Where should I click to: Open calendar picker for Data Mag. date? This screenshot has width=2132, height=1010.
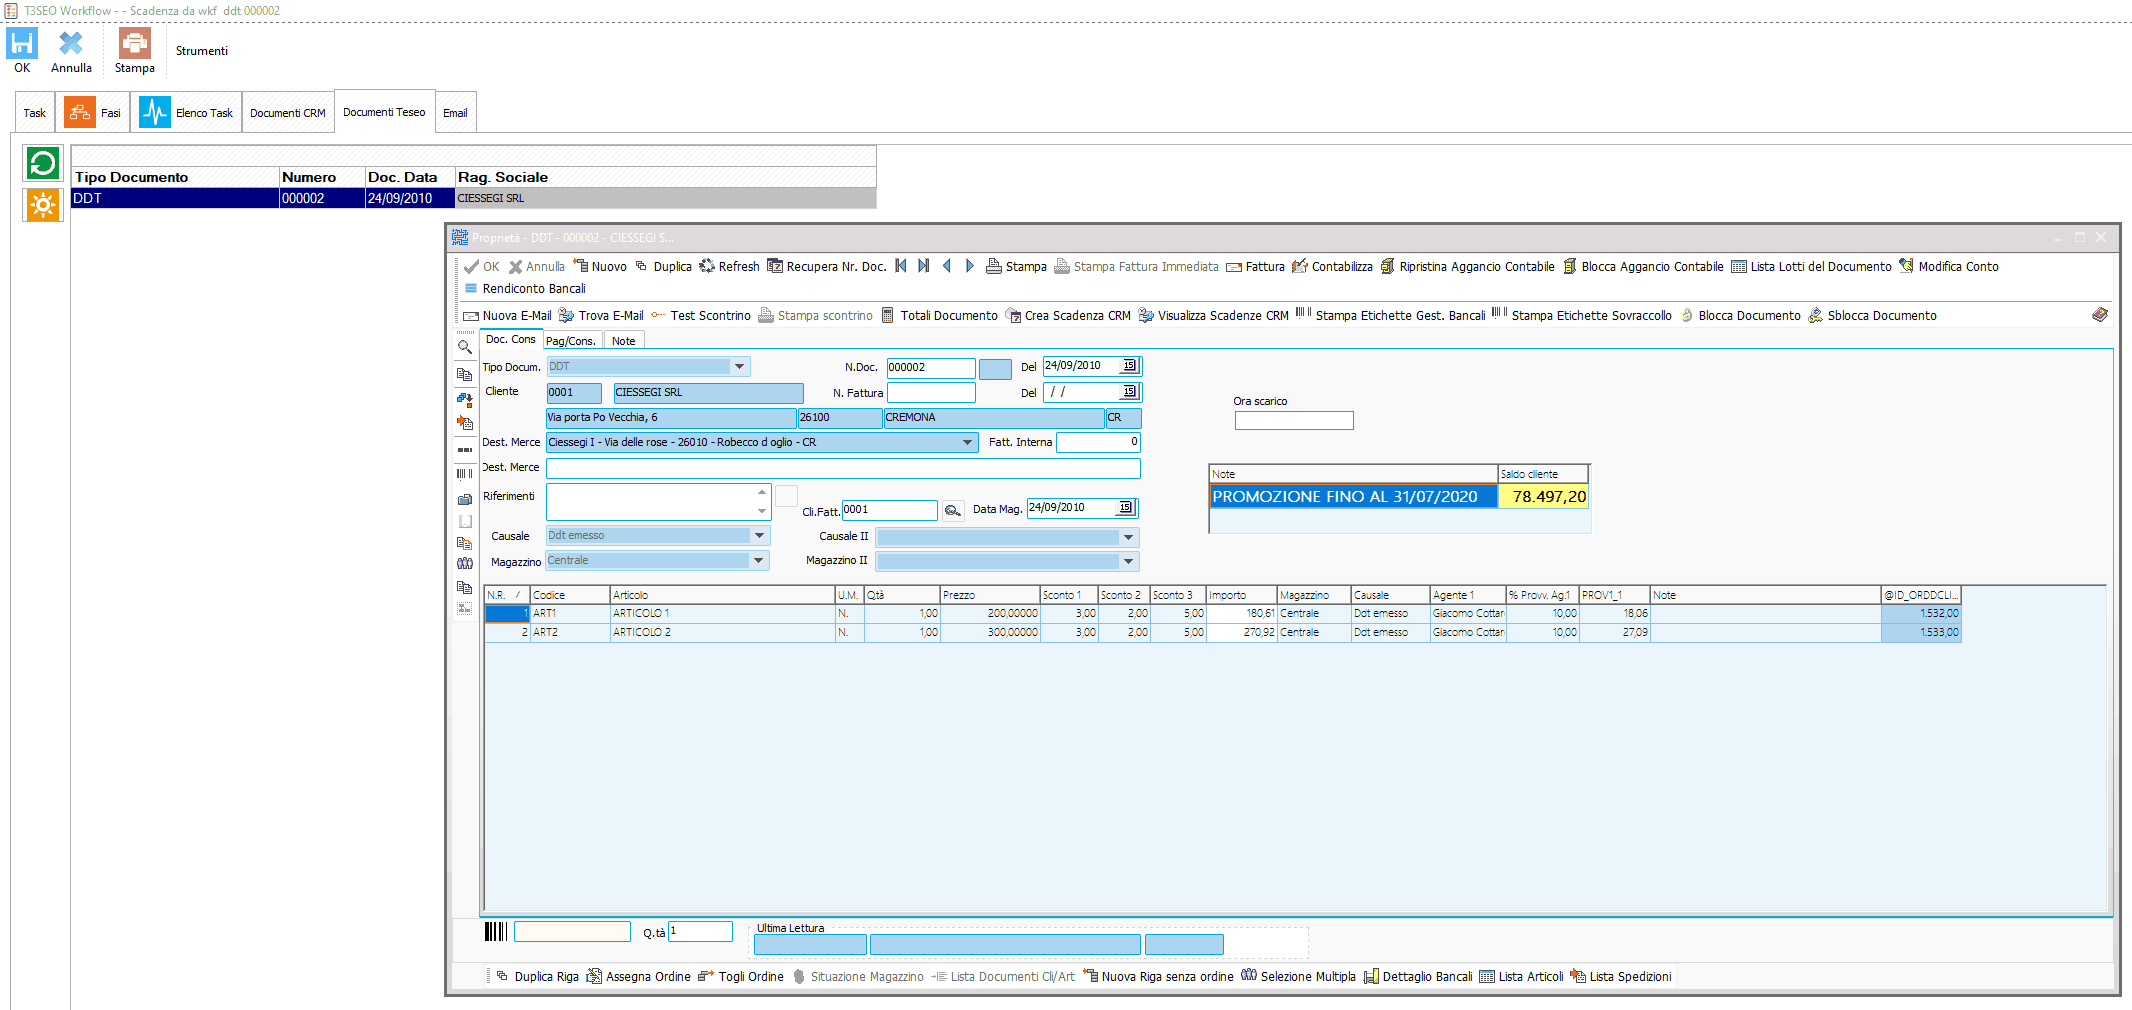(1125, 508)
